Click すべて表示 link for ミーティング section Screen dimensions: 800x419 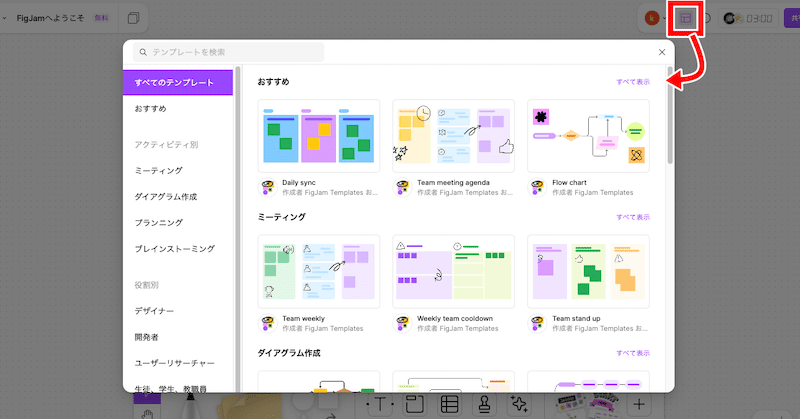(632, 217)
